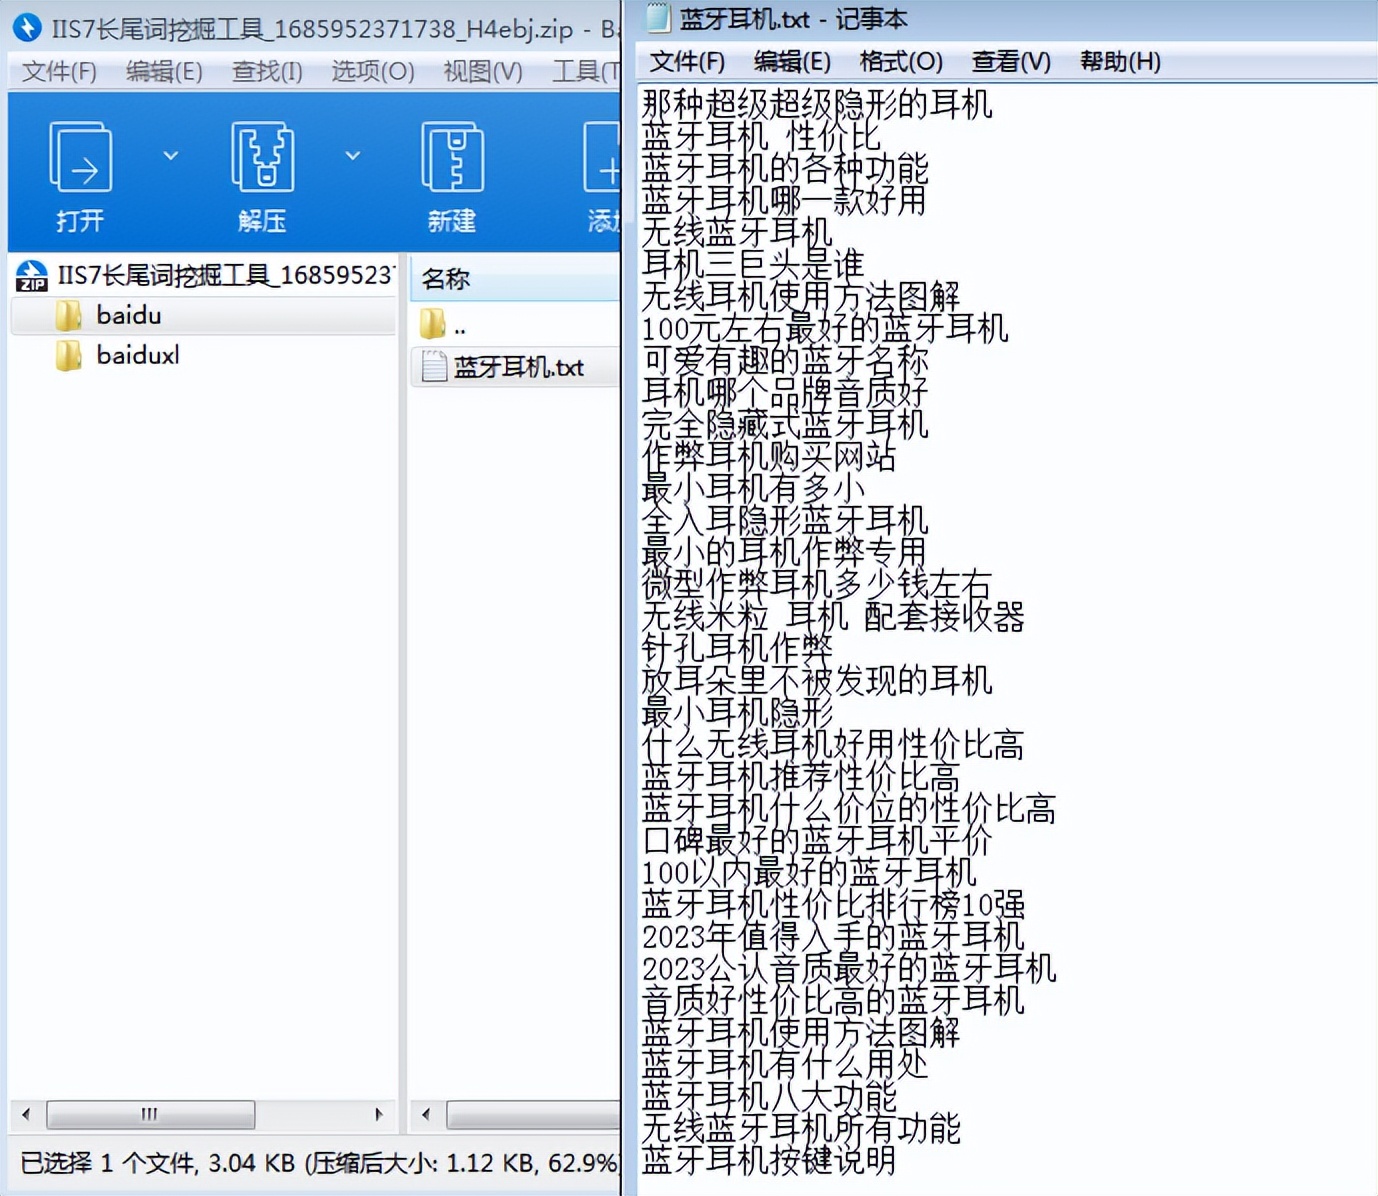Click the line '100元左右最好的蓝牙耳机'
This screenshot has height=1196, width=1378.
point(825,328)
